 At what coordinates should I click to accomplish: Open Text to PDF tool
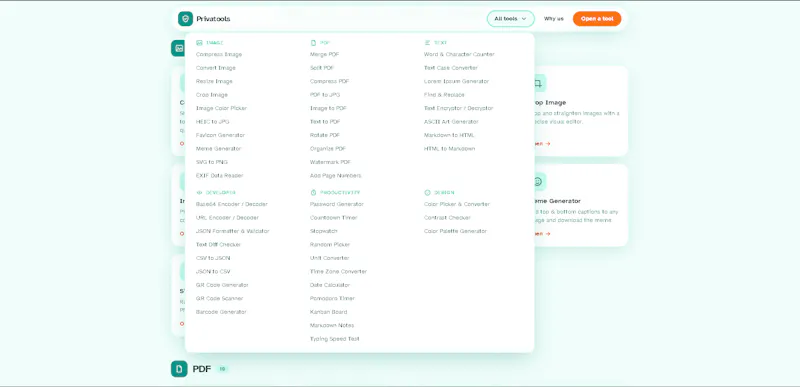(x=325, y=122)
